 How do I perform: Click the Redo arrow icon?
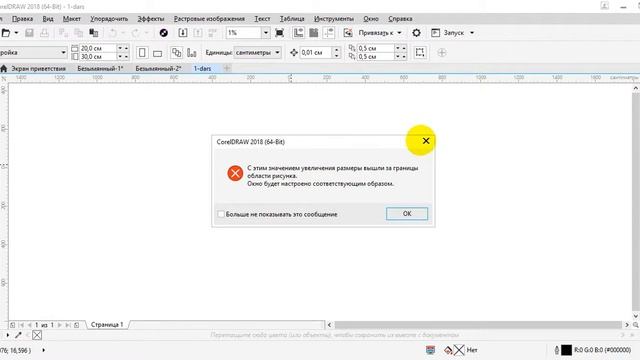(135, 33)
